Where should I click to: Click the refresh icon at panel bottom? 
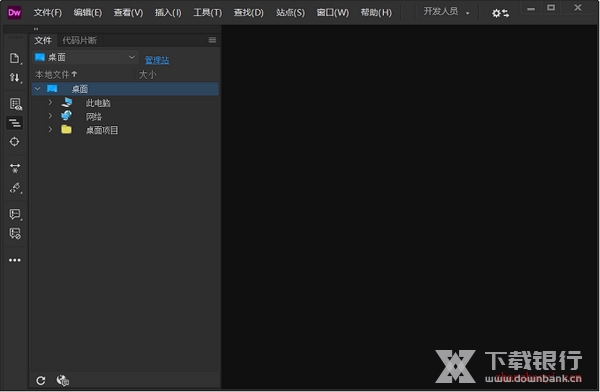pos(41,381)
